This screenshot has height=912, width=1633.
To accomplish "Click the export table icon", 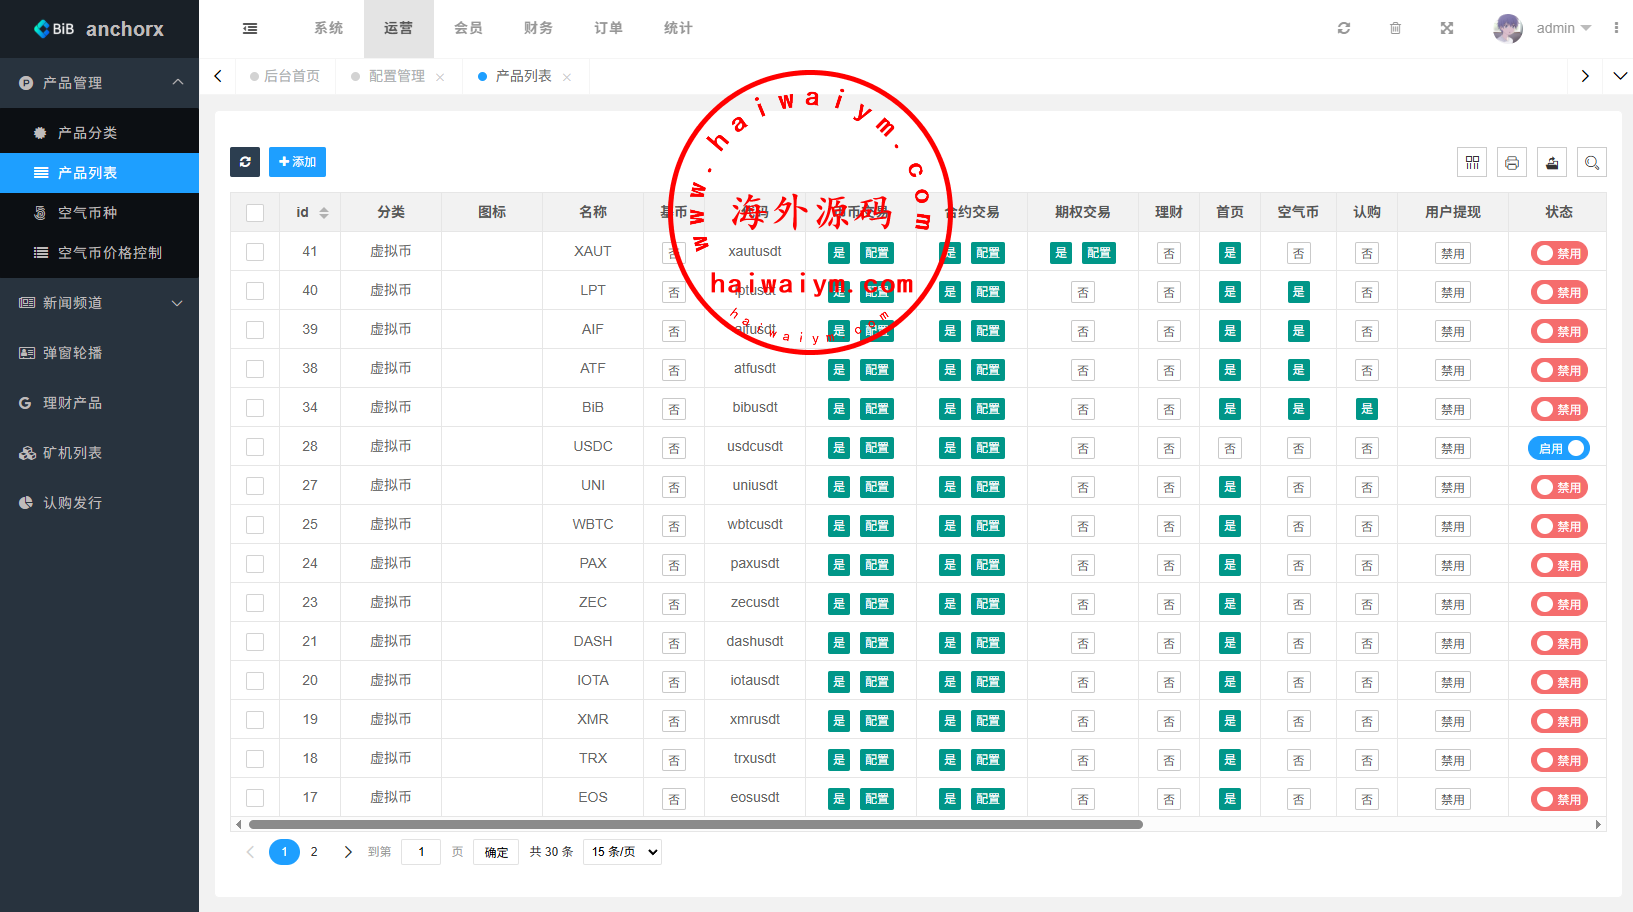I will tap(1552, 162).
